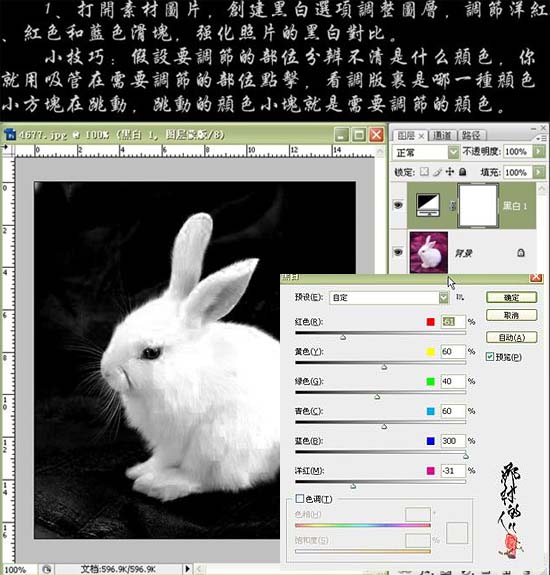Click the lock transparent pixels icon
Screen dimensions: 550x575
click(424, 171)
